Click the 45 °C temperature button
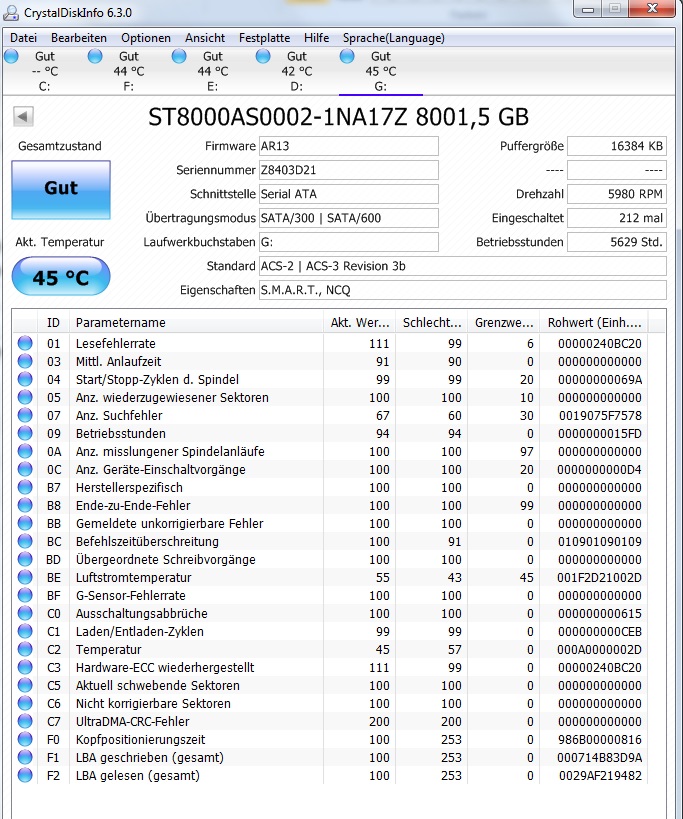 61,276
